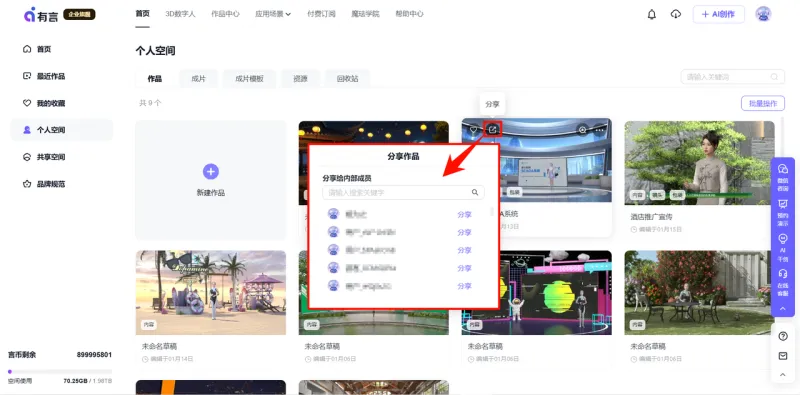The image size is (800, 395).
Task: Open 微信咨询 in the floating side panel
Action: tap(783, 177)
